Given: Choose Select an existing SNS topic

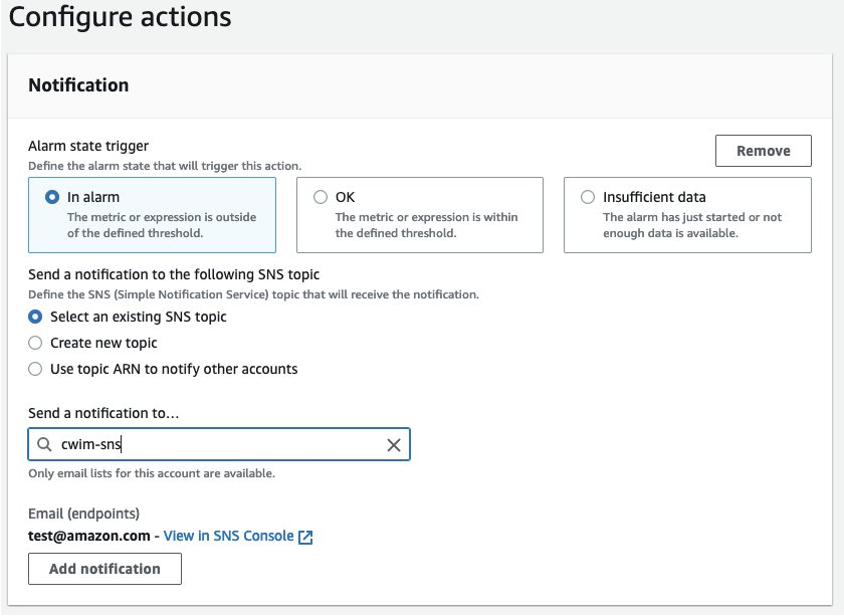Looking at the screenshot, I should [x=35, y=317].
